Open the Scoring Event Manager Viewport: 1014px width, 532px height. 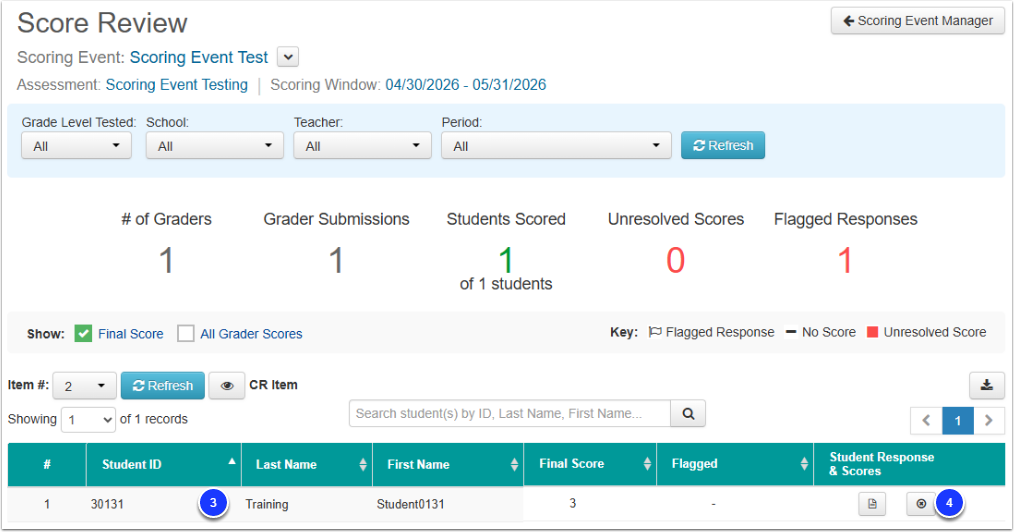coord(918,21)
